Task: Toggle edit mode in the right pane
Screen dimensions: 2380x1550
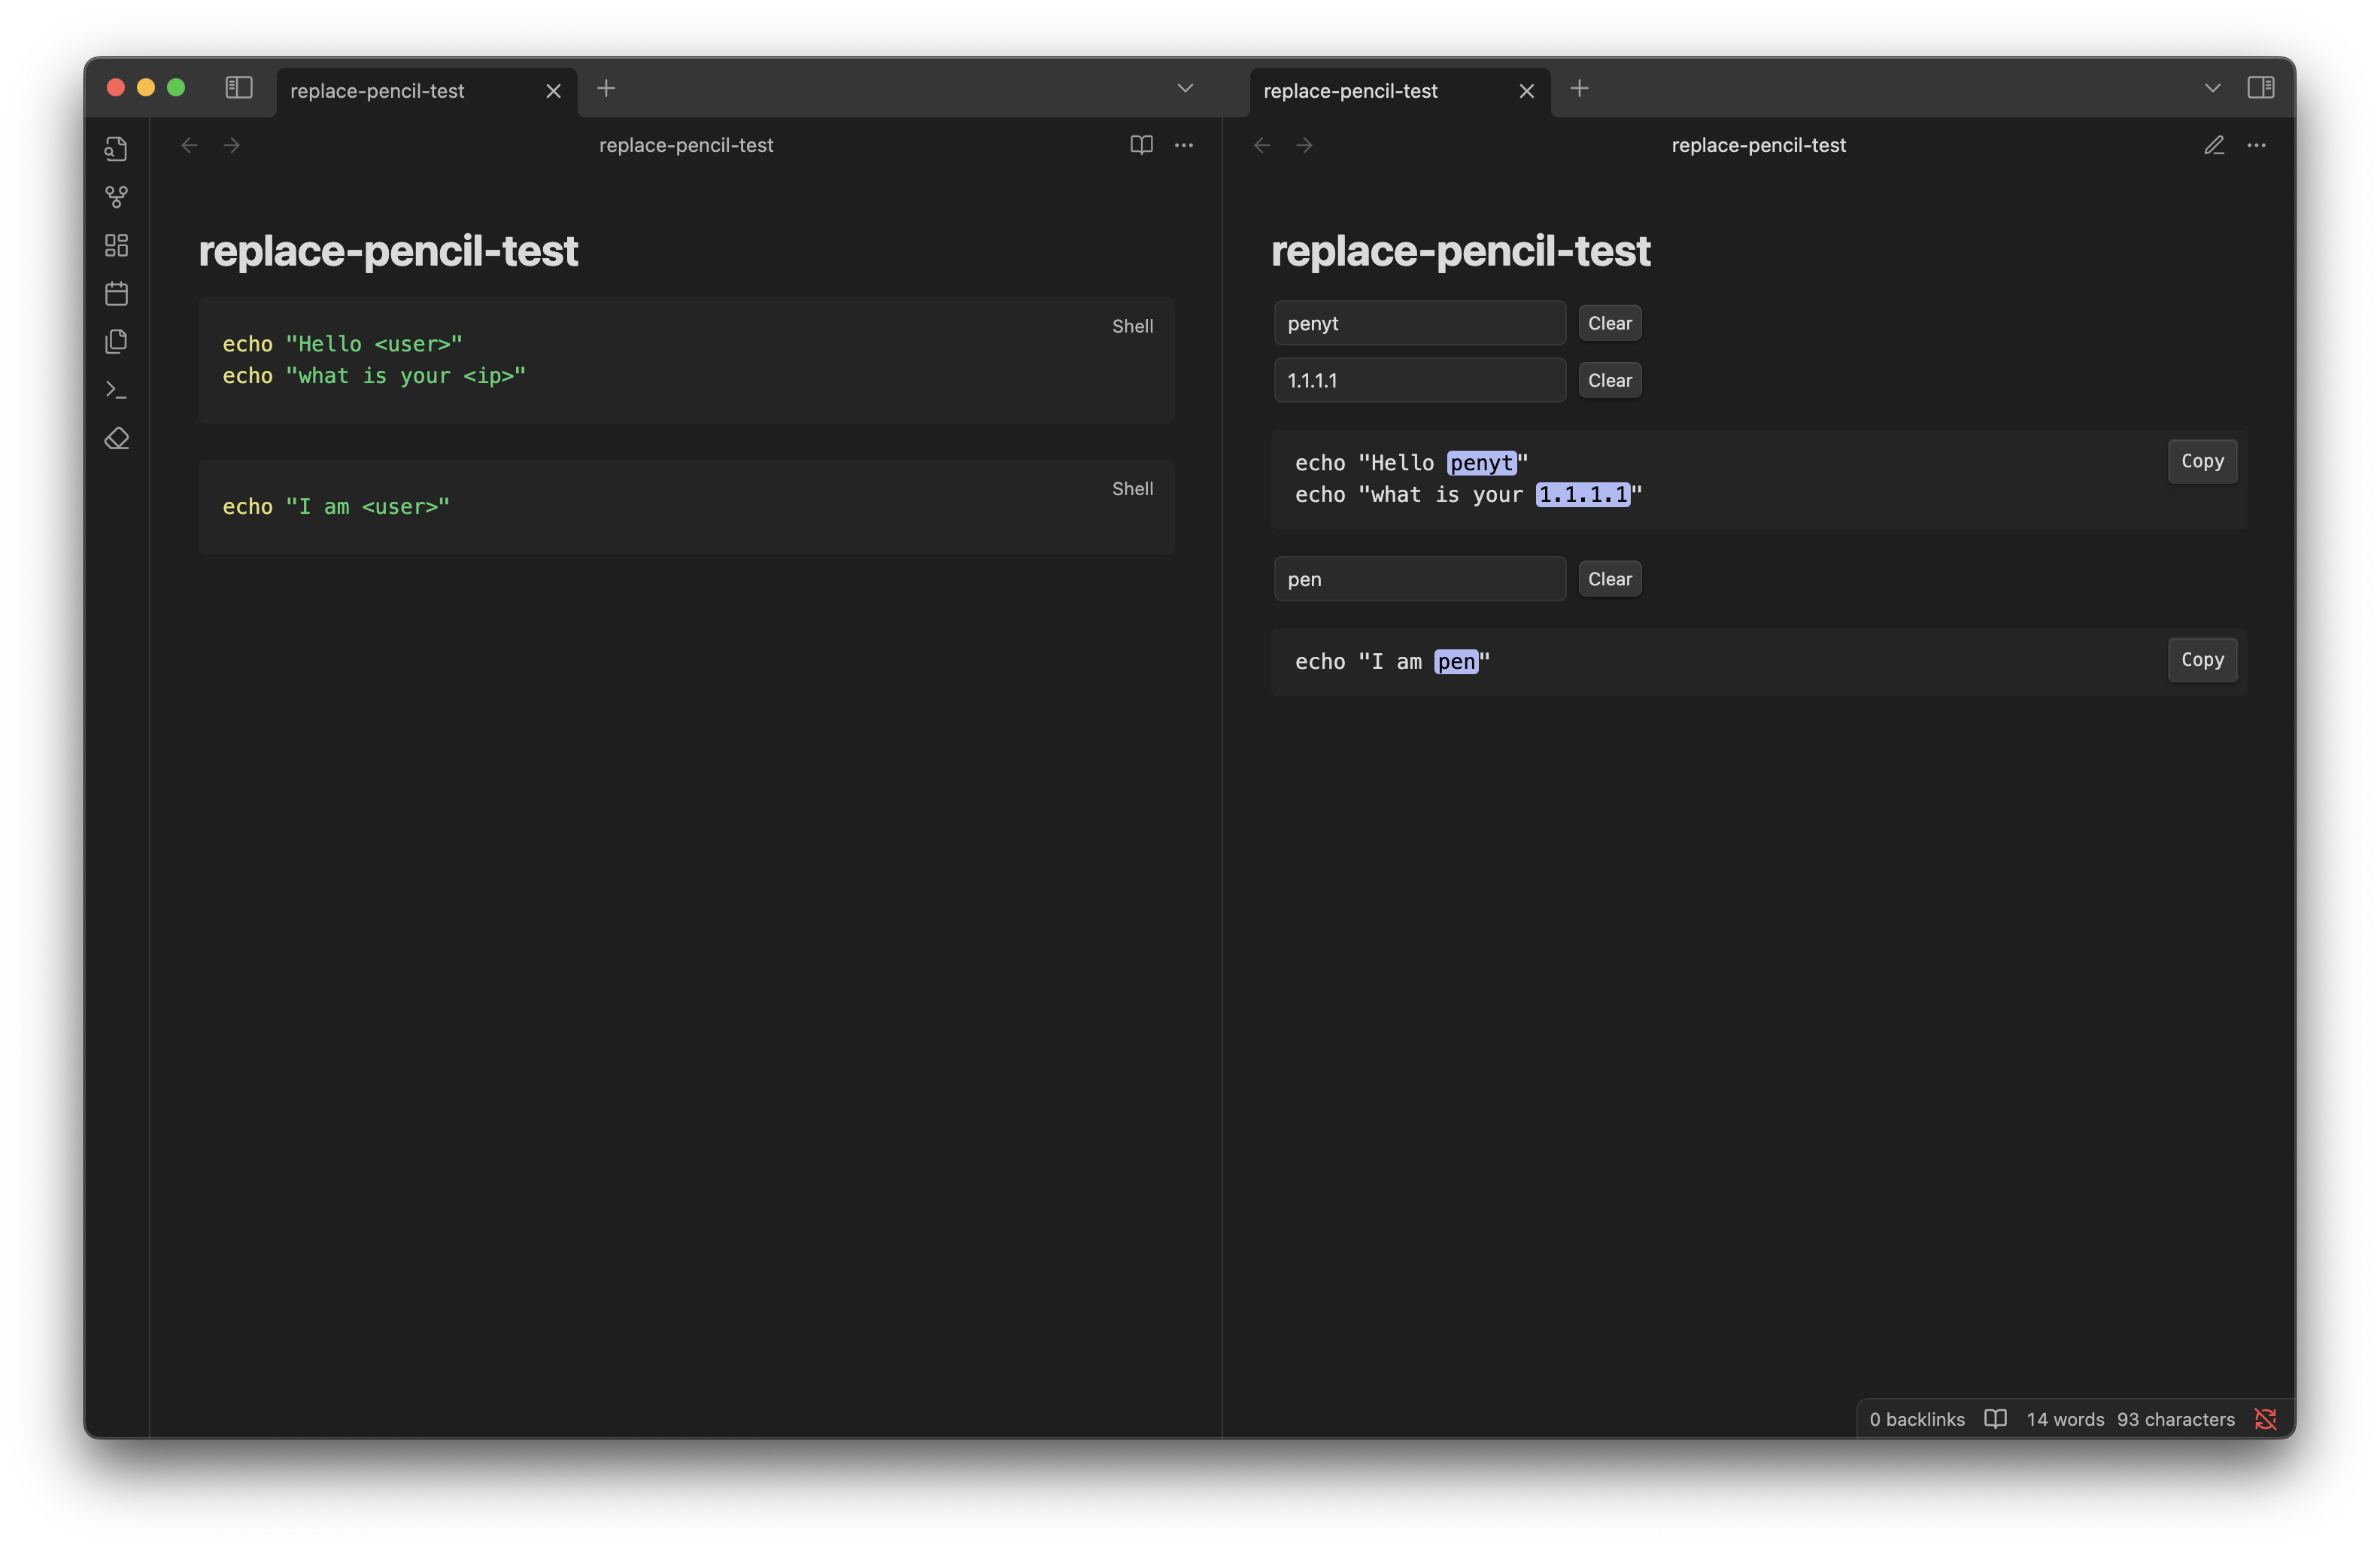Action: click(x=2213, y=145)
